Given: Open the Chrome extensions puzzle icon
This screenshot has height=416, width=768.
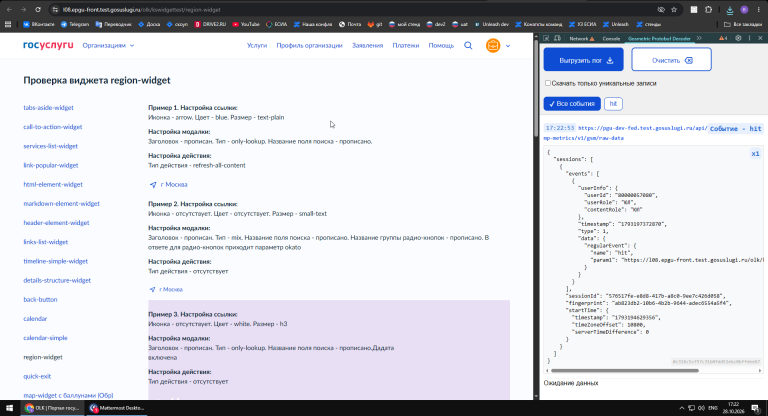Looking at the screenshot, I should pos(708,9).
